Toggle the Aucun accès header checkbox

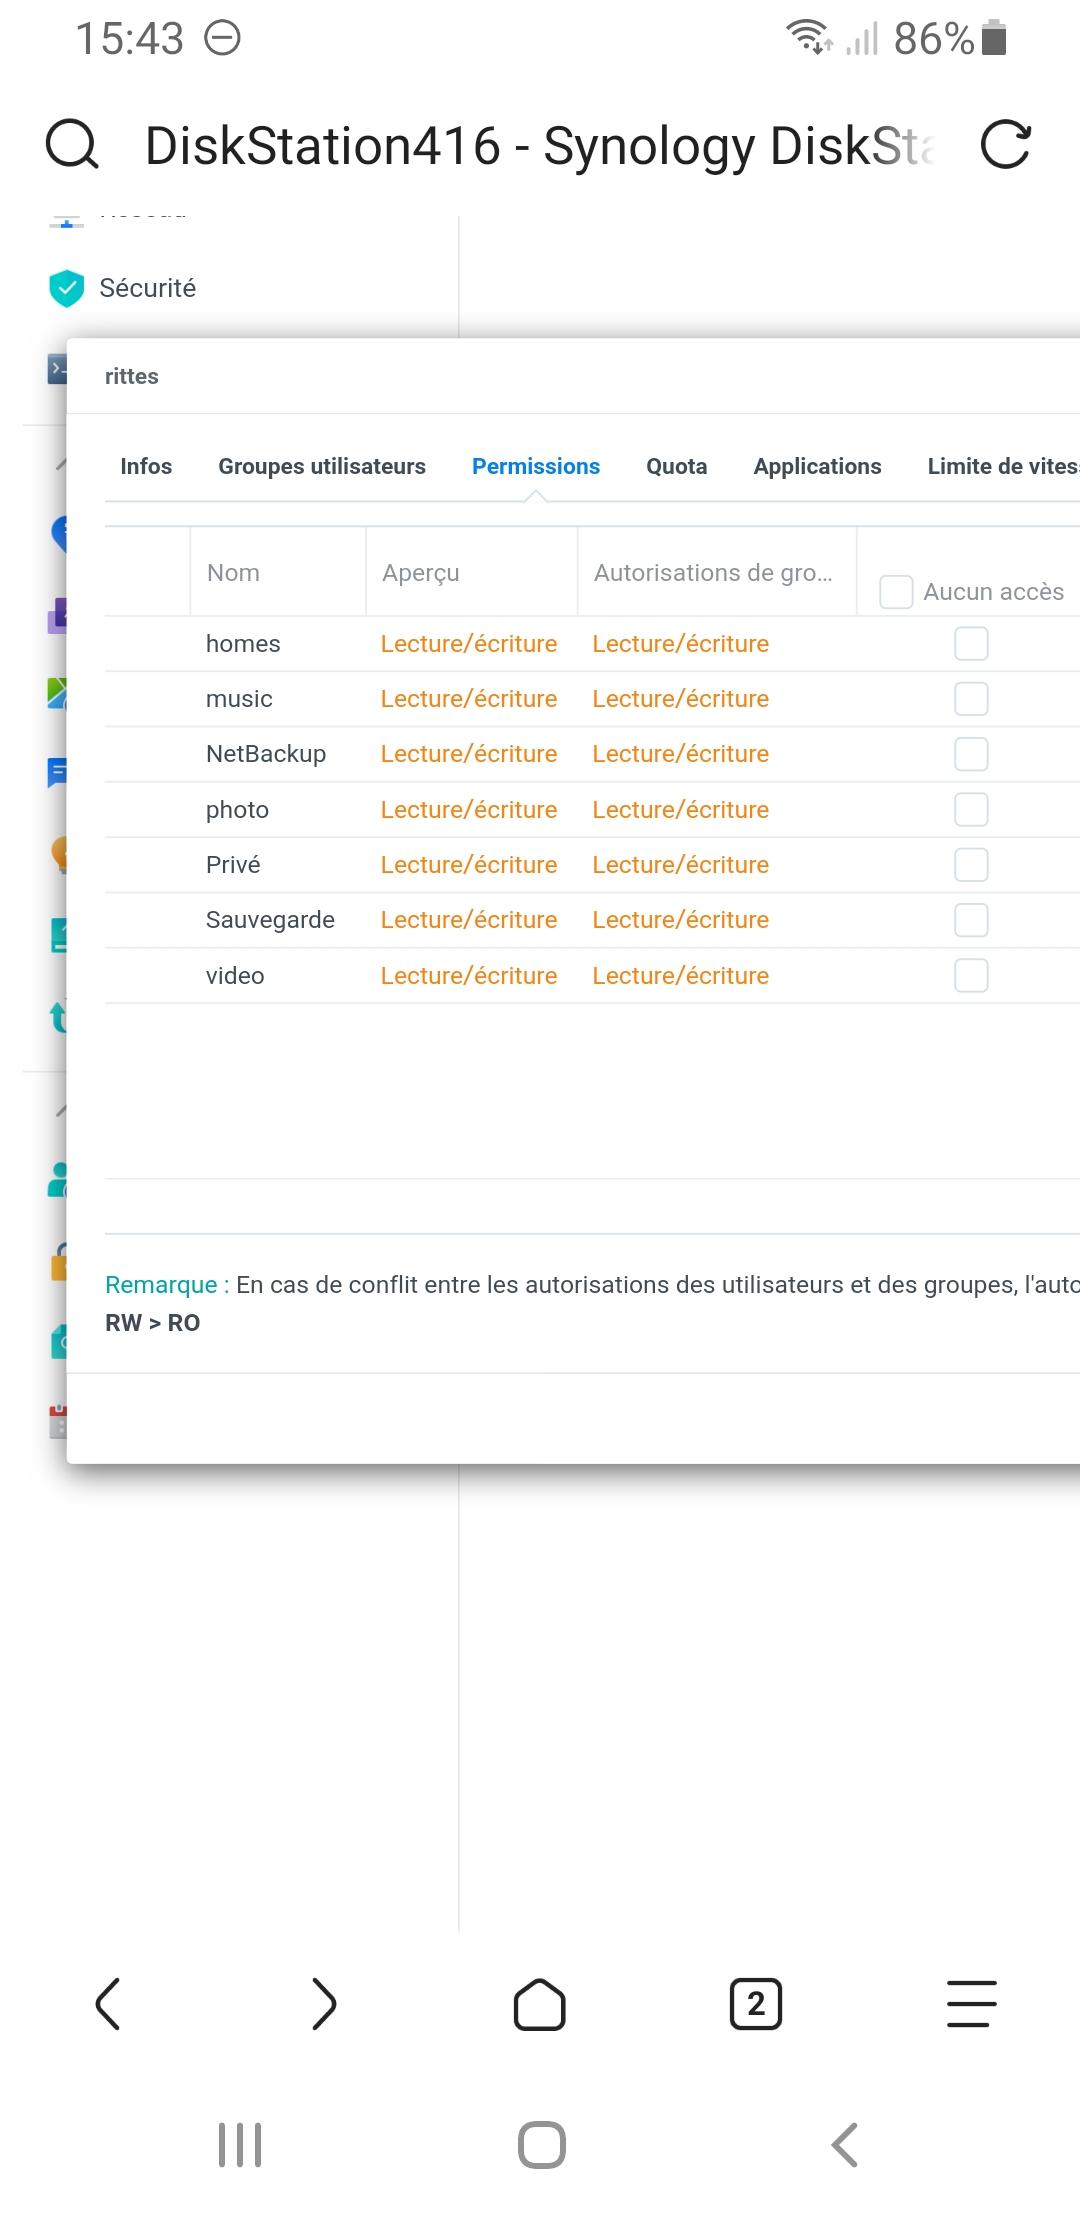[x=896, y=591]
